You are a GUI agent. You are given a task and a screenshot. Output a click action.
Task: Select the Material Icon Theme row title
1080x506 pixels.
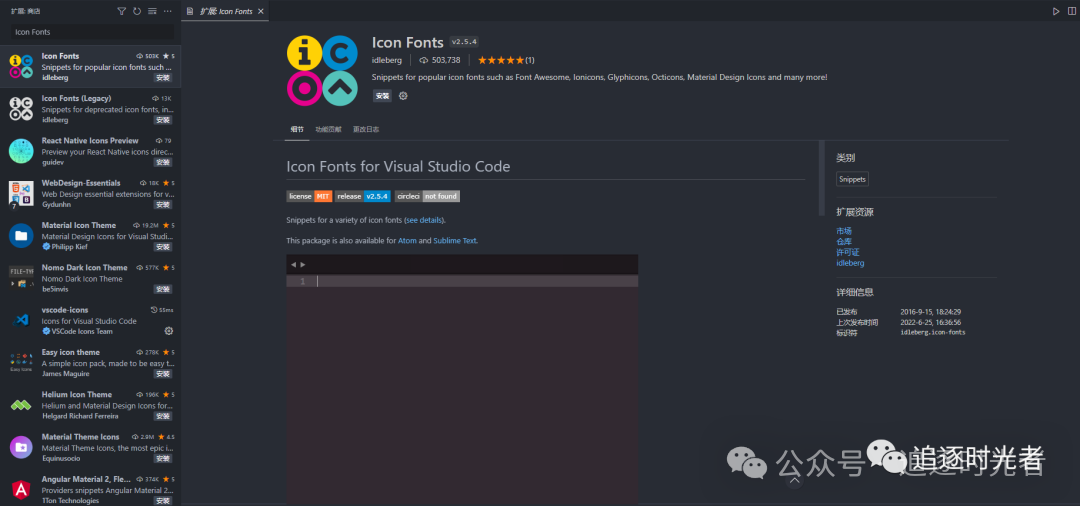79,225
